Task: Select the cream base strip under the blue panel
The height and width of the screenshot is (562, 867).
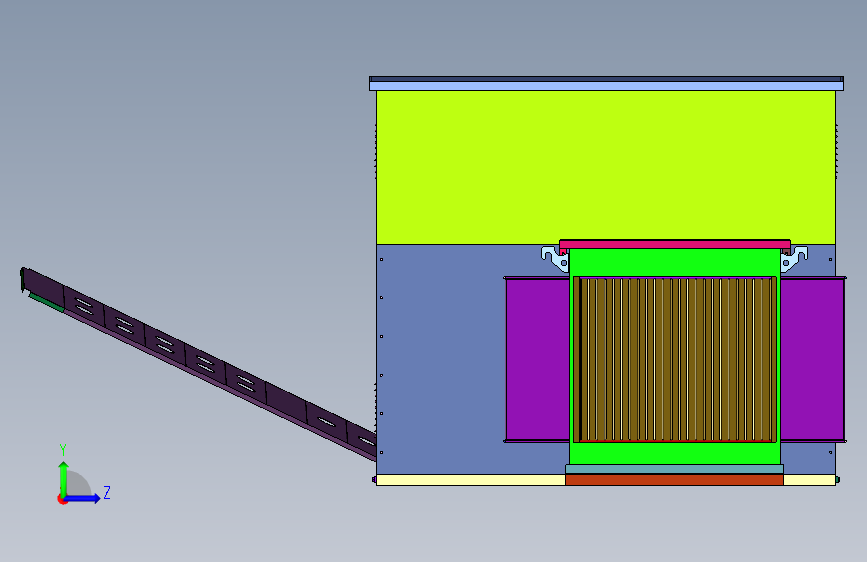Action: coord(471,480)
